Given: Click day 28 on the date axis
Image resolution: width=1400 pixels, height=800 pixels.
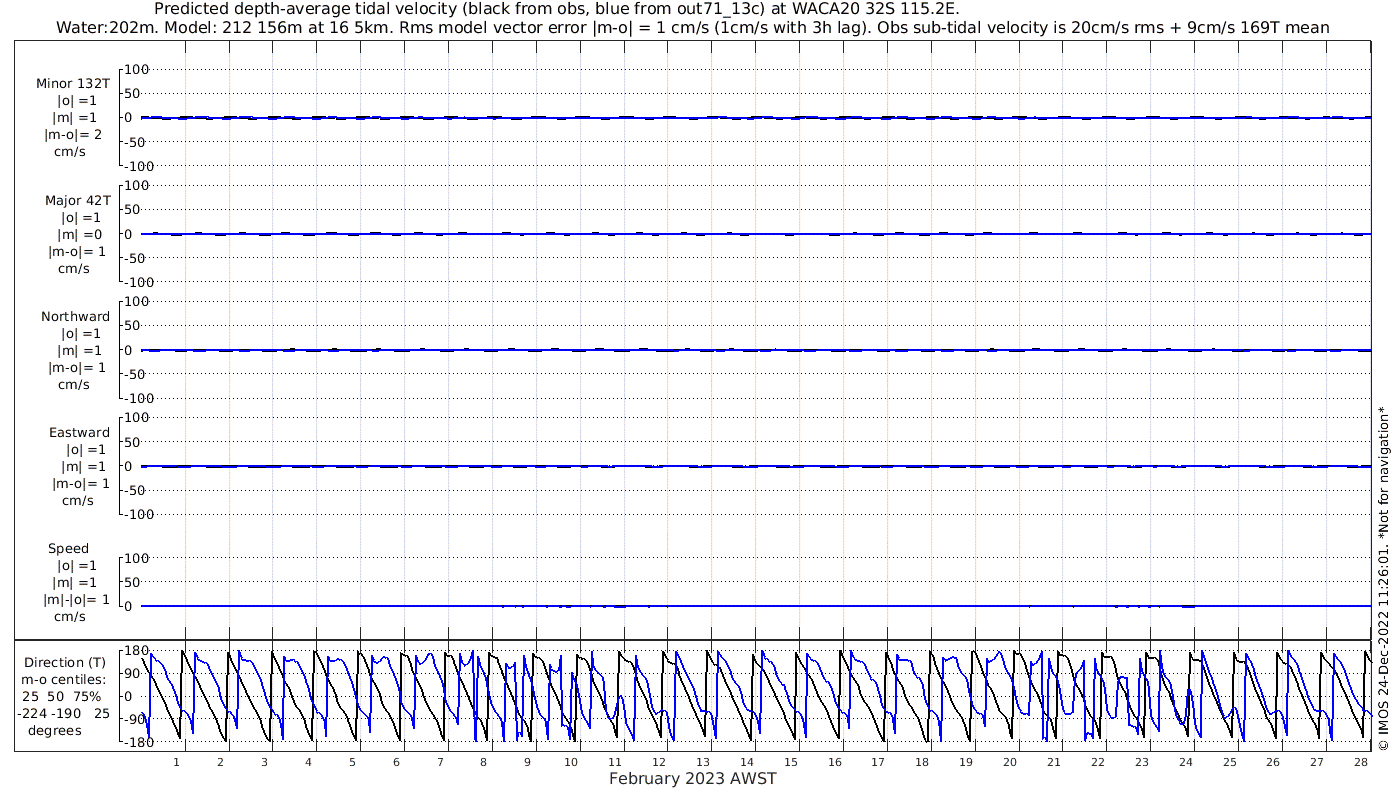Looking at the screenshot, I should point(1360,762).
